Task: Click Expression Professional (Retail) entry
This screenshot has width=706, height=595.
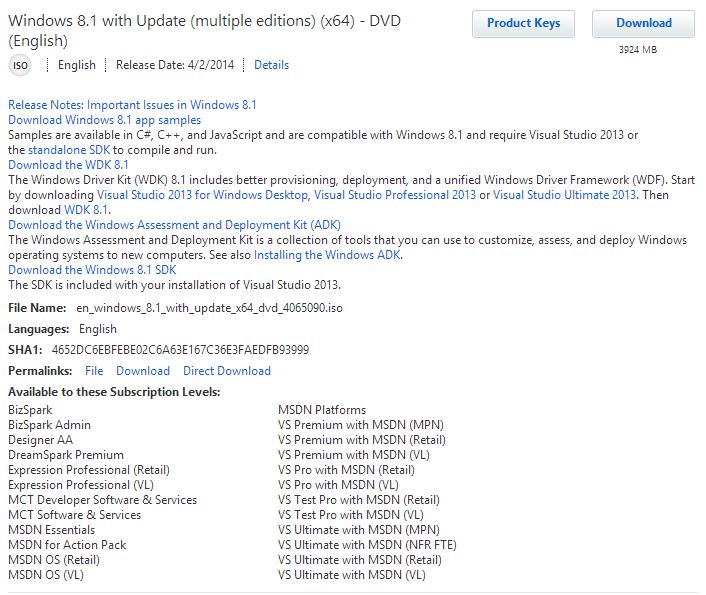Action: (x=89, y=470)
